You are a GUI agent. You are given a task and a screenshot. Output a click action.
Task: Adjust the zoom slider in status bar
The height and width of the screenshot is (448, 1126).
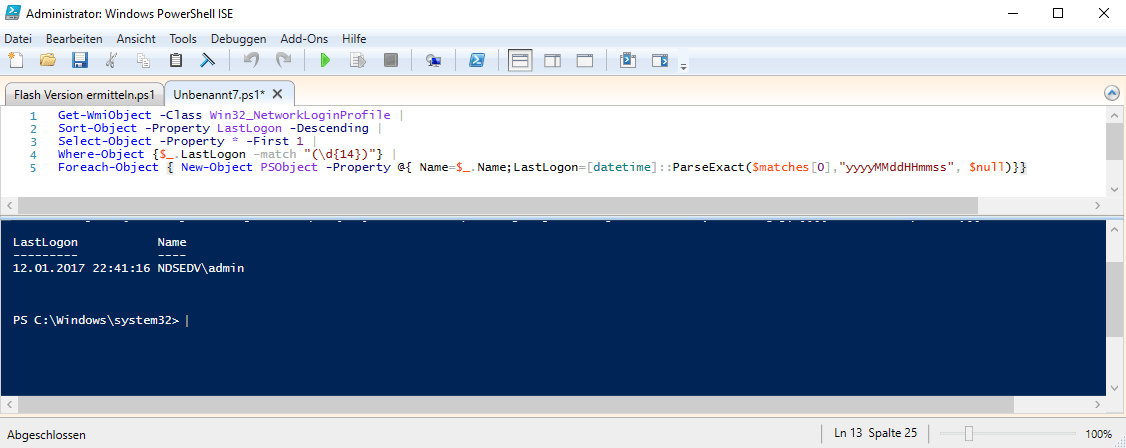point(969,434)
